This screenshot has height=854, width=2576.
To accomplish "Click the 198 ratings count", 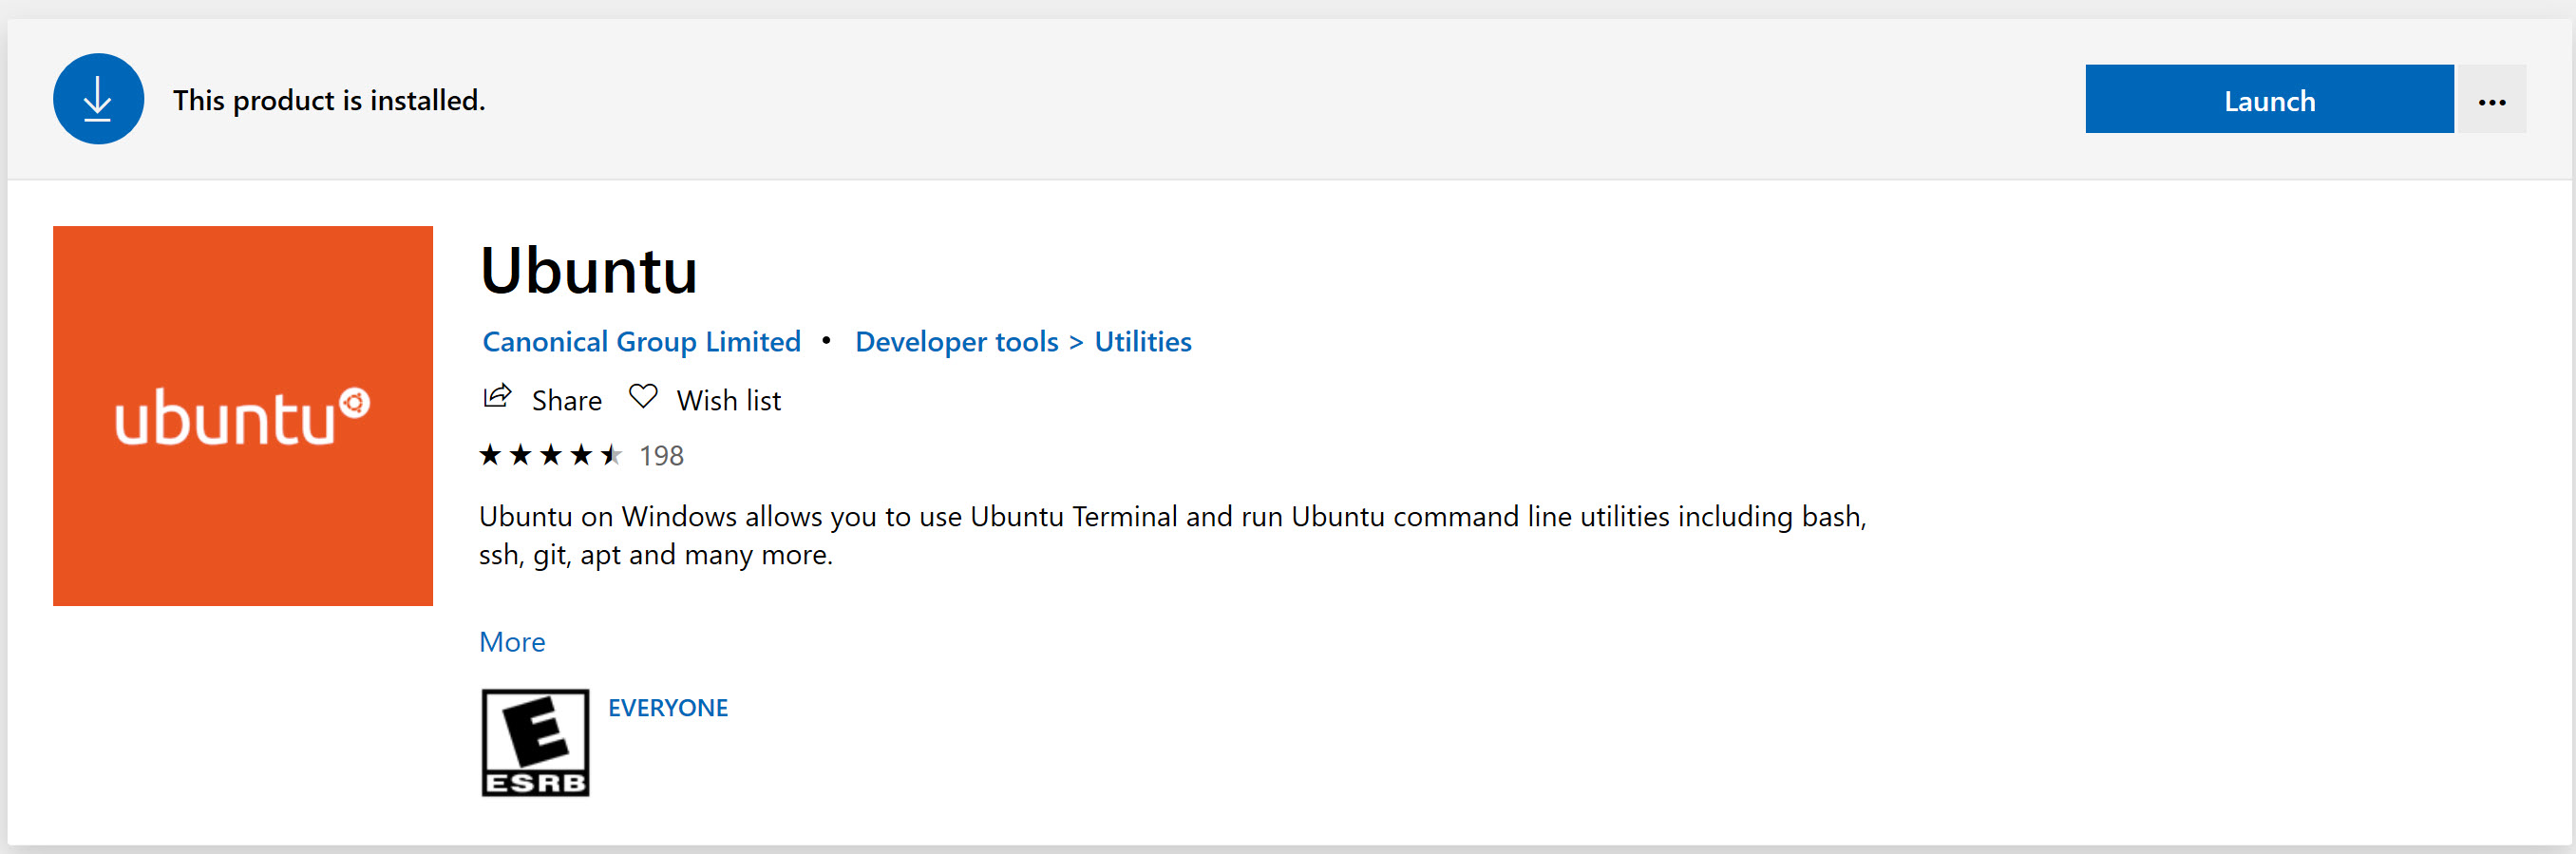I will coord(661,456).
